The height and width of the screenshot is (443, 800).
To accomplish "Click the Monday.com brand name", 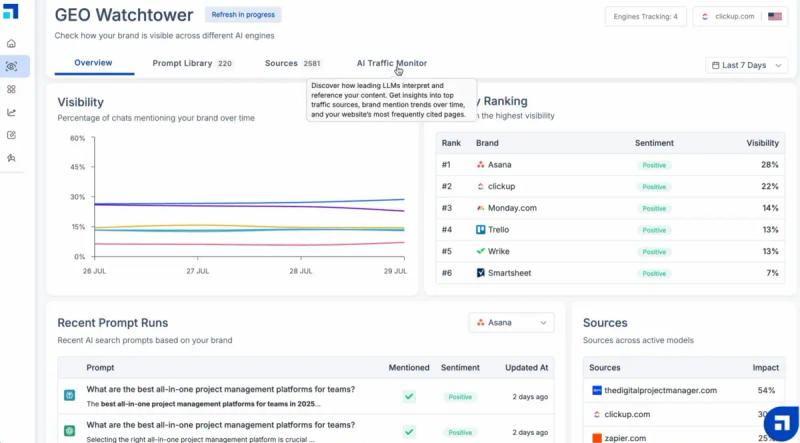I will (x=512, y=208).
